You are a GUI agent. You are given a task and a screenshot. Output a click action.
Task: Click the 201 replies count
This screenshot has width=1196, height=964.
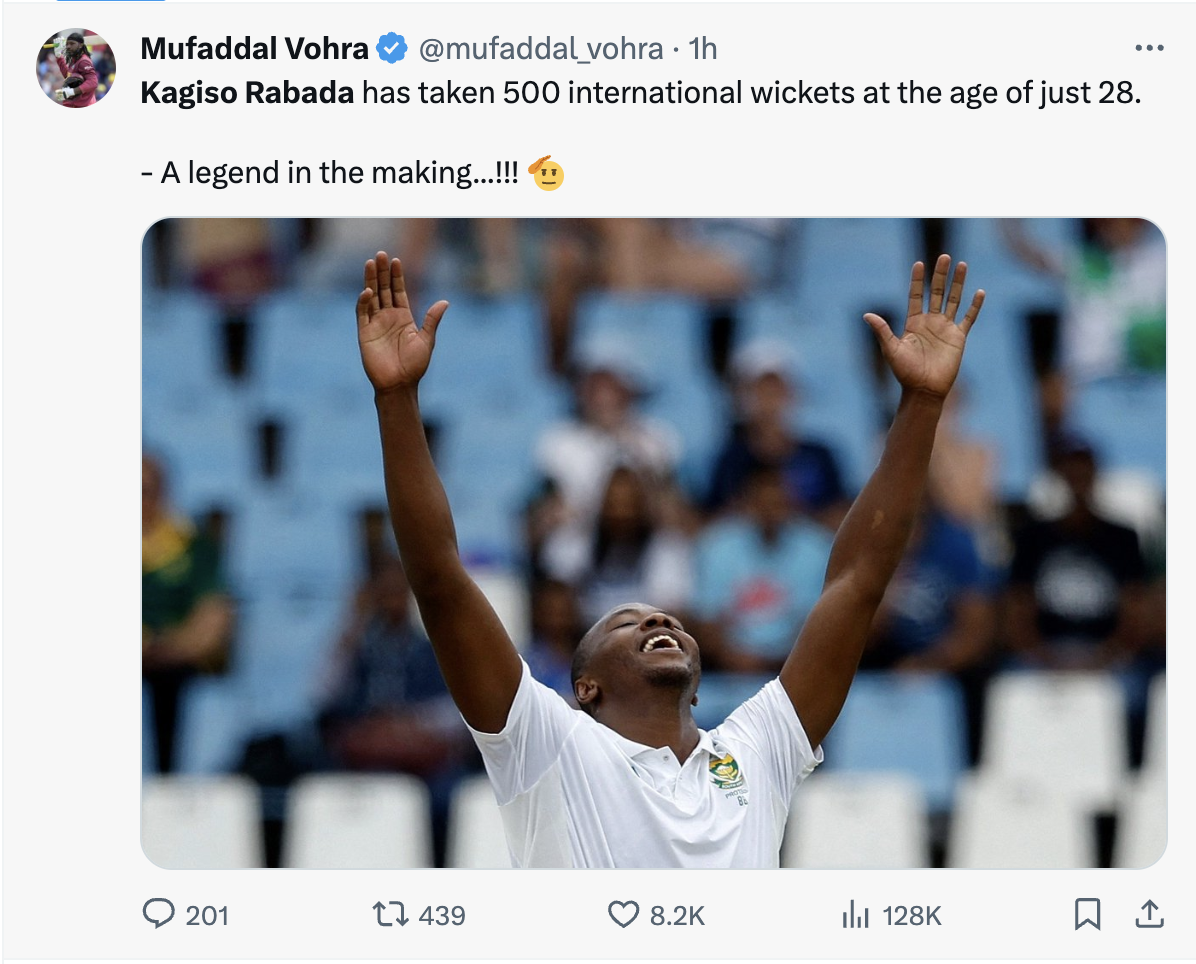pyautogui.click(x=207, y=915)
